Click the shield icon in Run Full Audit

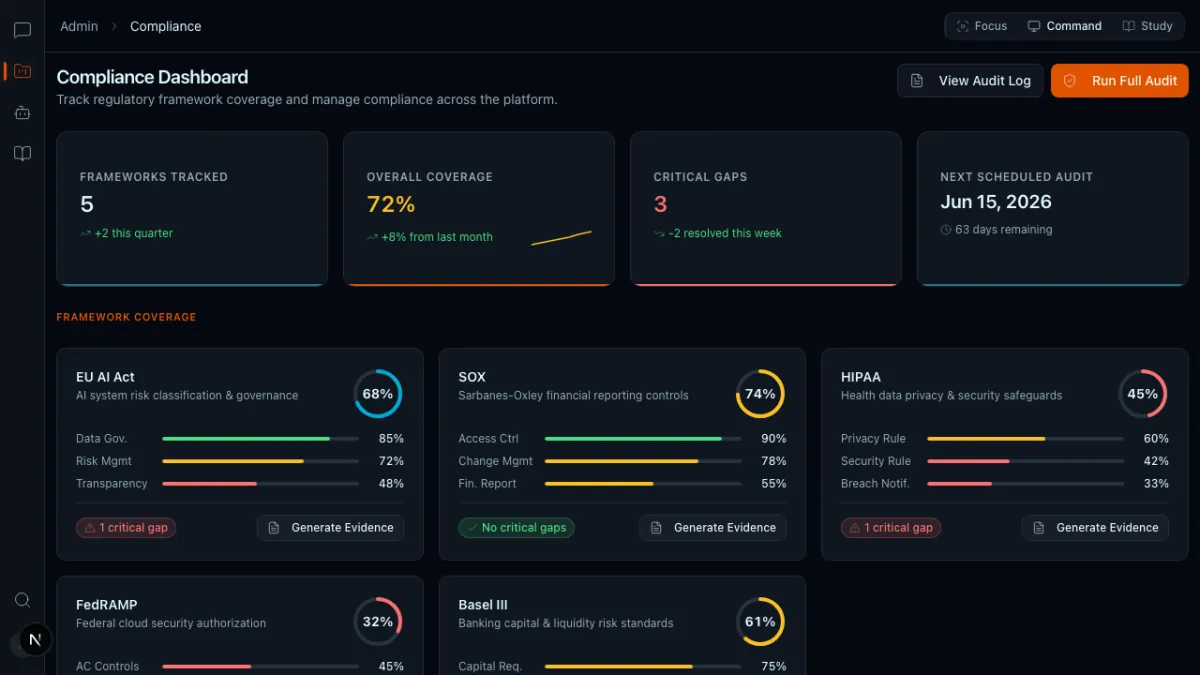[1070, 81]
